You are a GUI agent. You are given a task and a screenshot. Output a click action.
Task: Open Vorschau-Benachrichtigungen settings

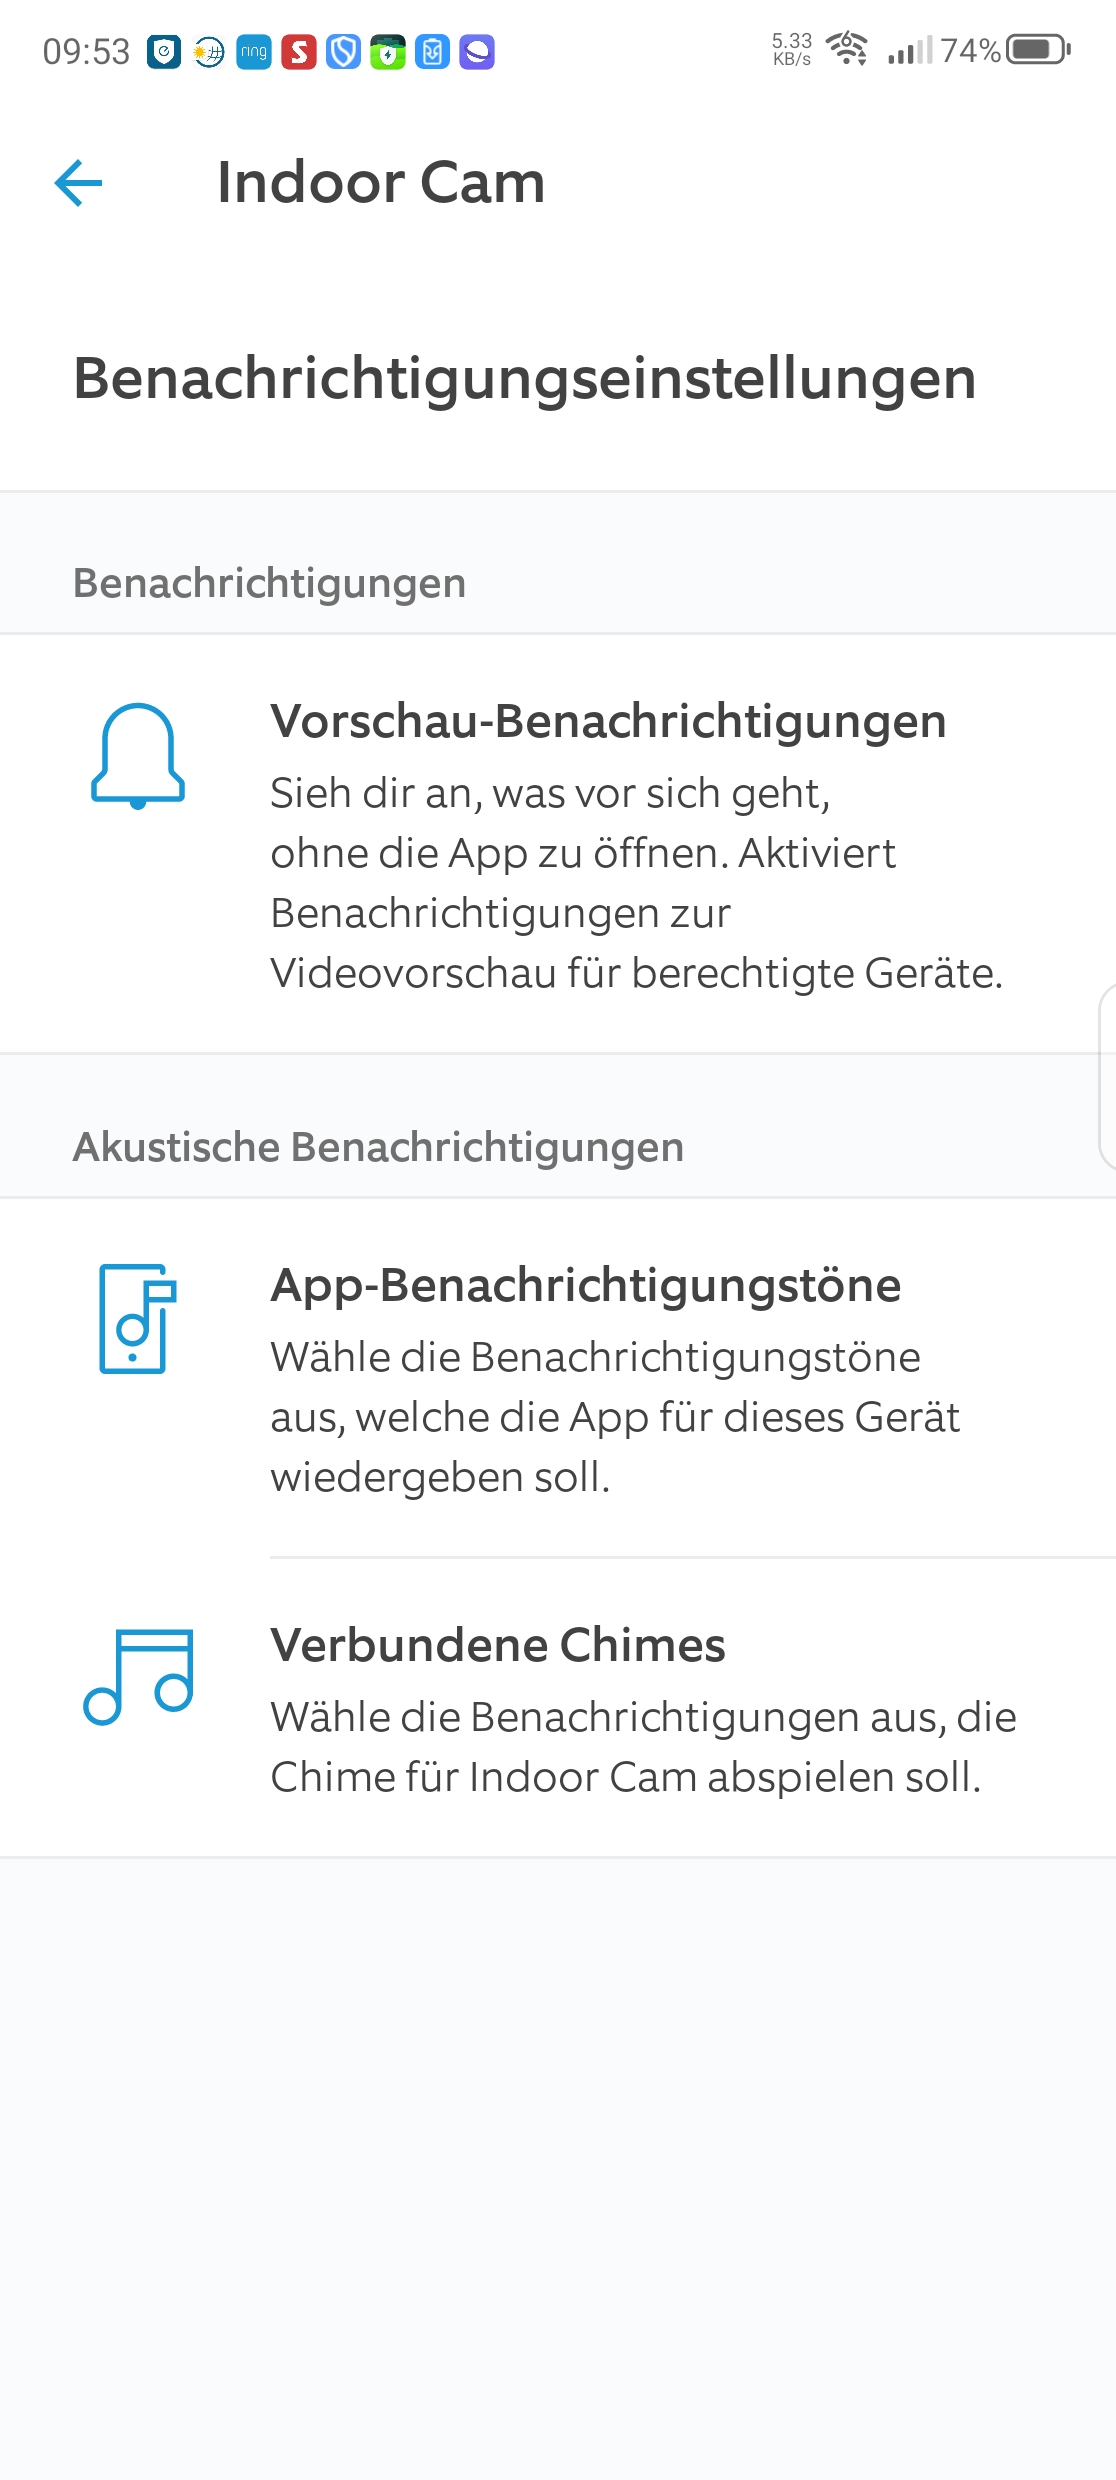click(x=608, y=722)
